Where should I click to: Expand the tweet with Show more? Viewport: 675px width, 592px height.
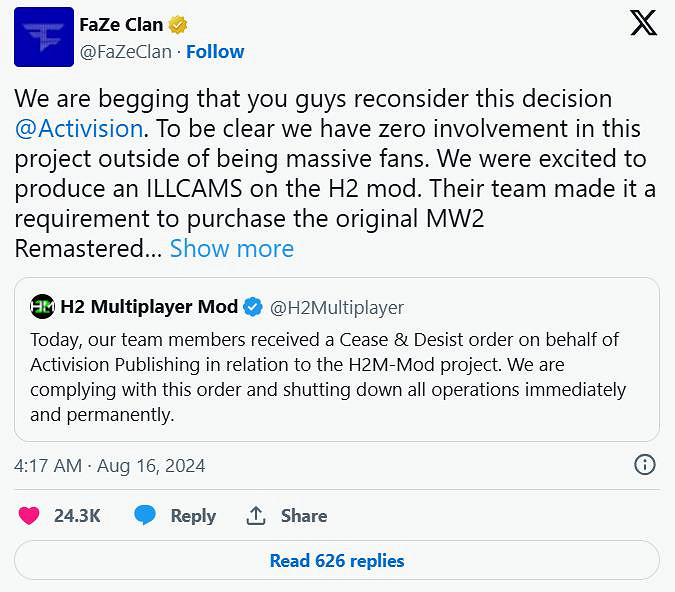232,248
